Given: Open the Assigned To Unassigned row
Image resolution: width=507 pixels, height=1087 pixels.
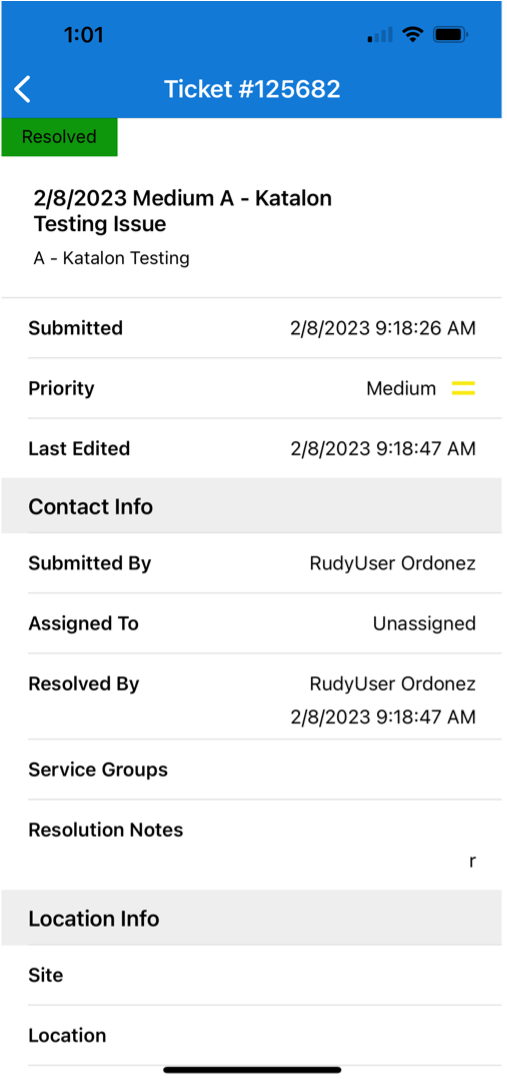Looking at the screenshot, I should click(x=252, y=624).
